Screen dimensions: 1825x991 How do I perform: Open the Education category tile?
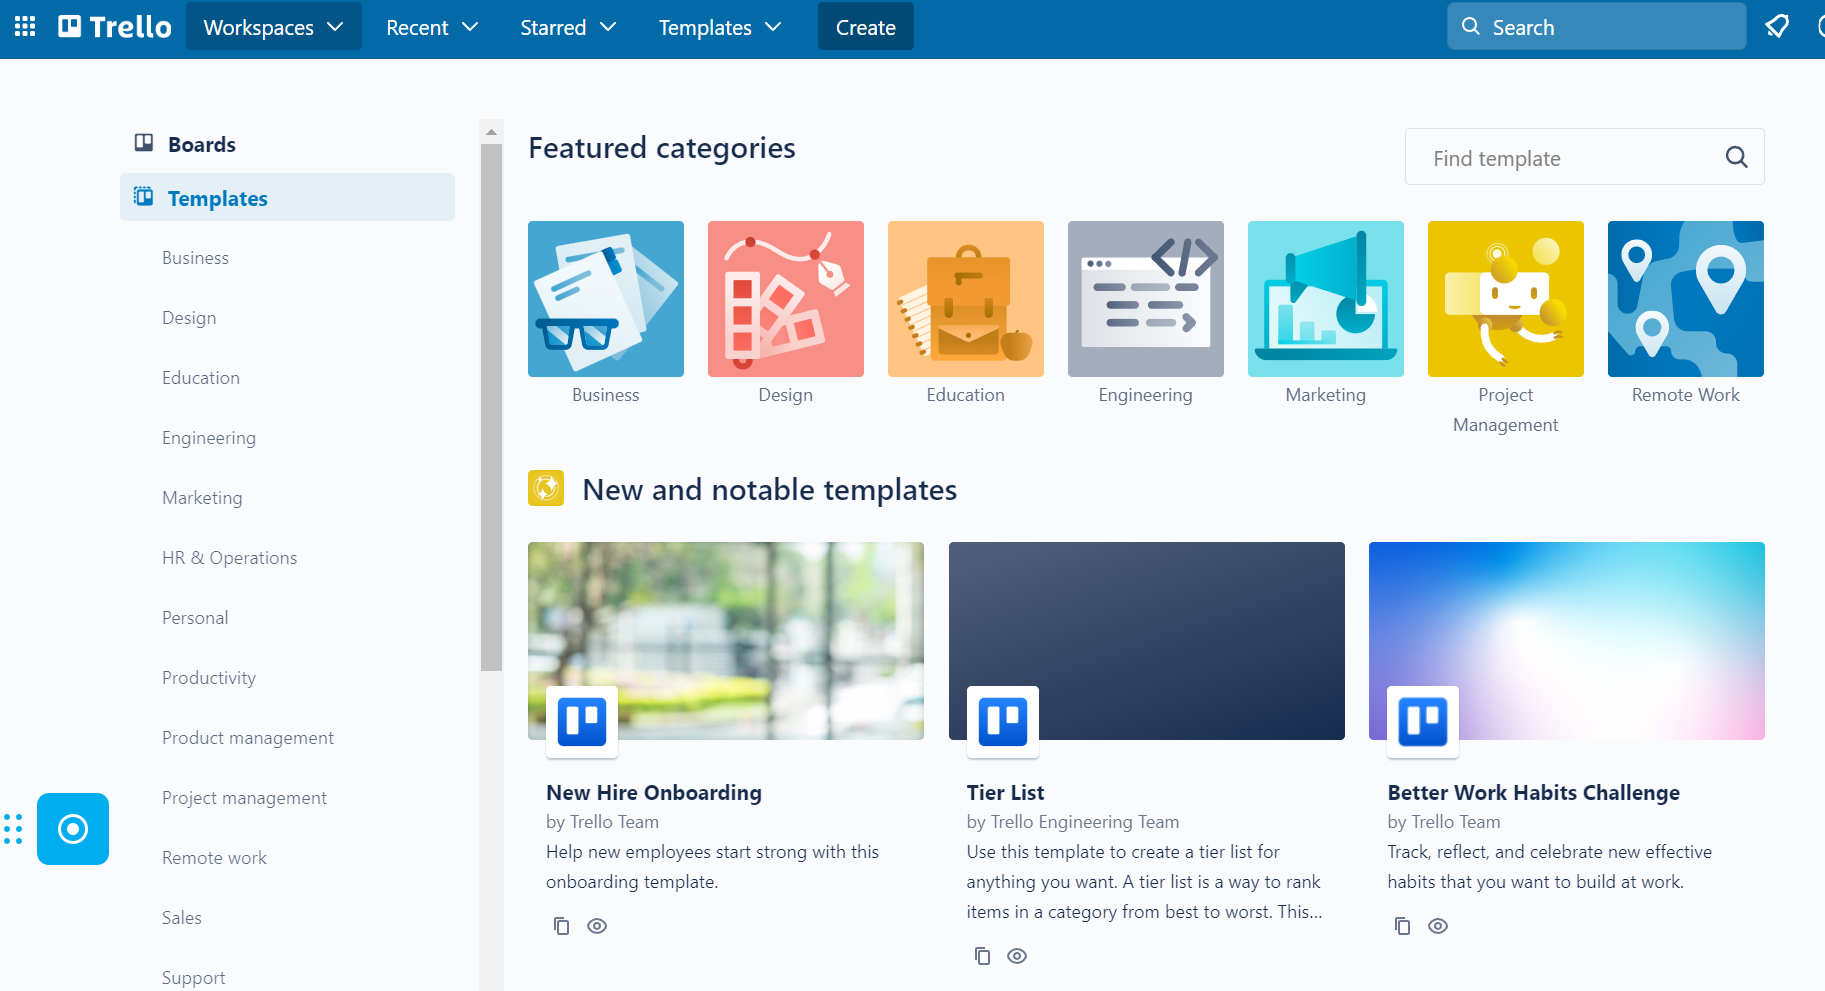[966, 299]
